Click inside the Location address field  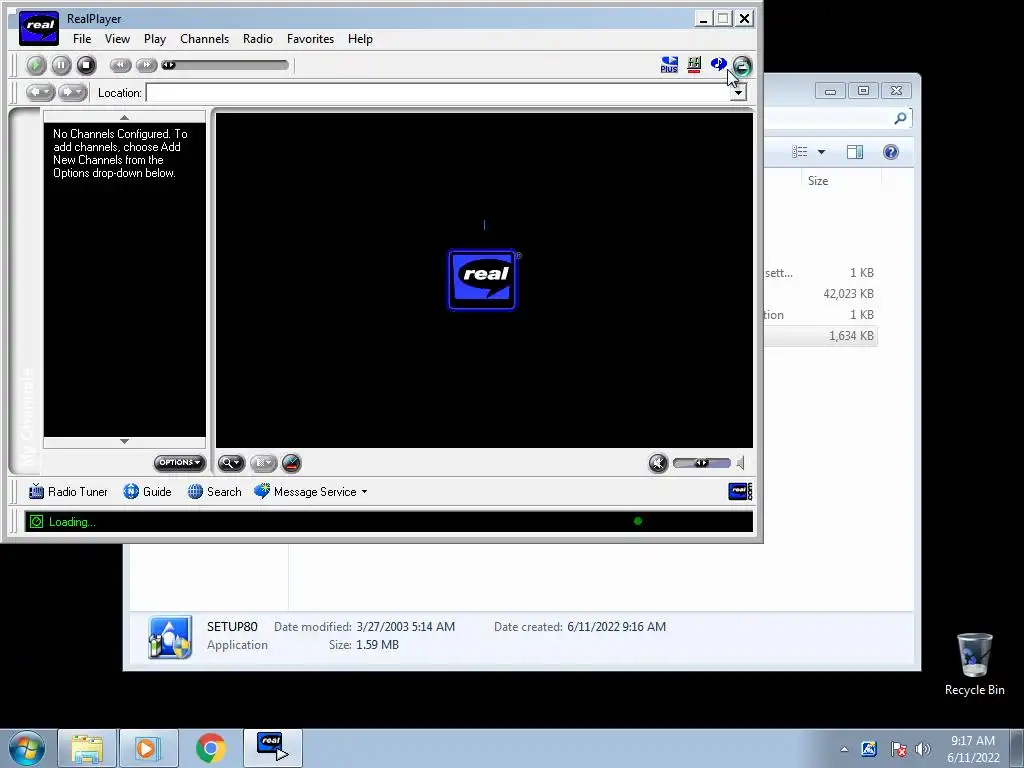click(438, 93)
